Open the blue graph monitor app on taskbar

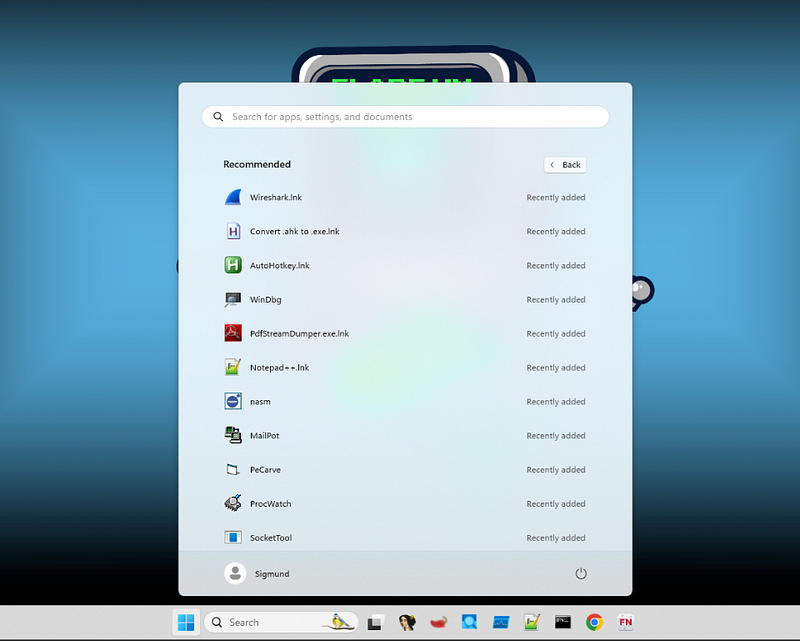click(x=501, y=622)
